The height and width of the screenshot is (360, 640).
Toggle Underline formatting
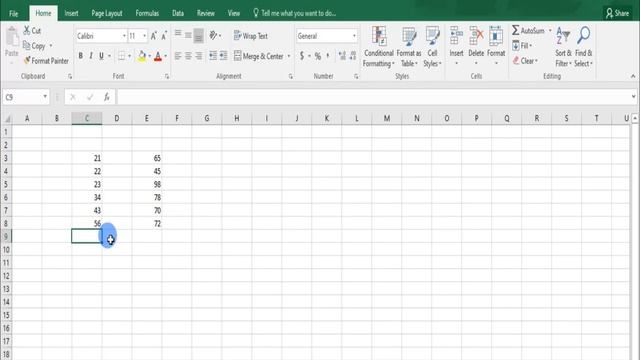[101, 56]
